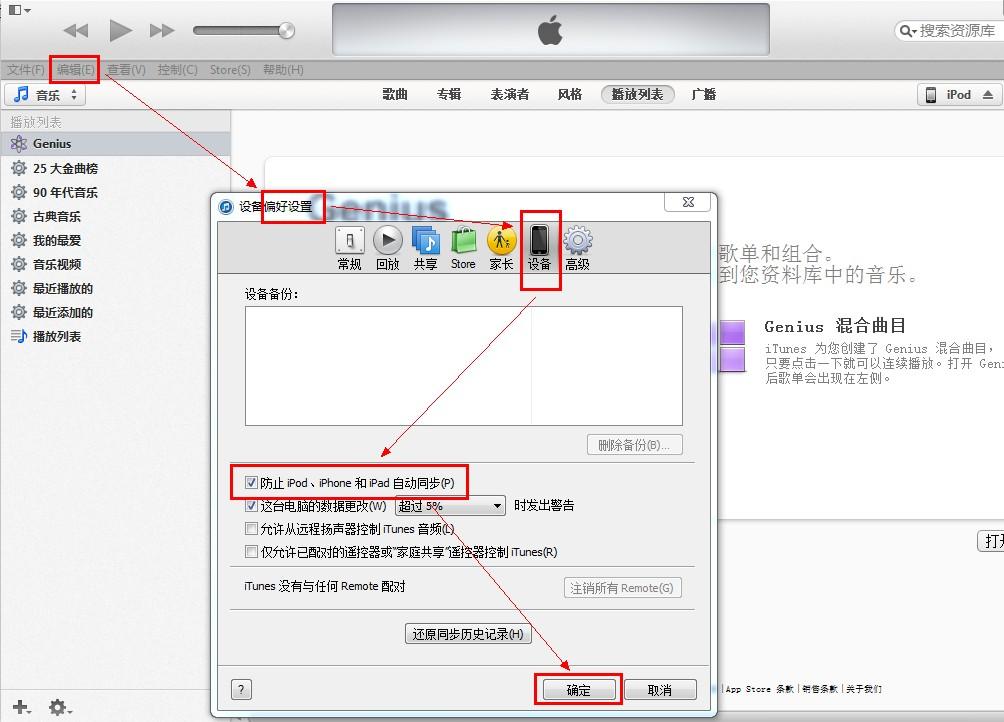Screen dimensions: 1004x722
Task: Open the 共享 (Sharing) preferences tab
Action: coord(425,248)
